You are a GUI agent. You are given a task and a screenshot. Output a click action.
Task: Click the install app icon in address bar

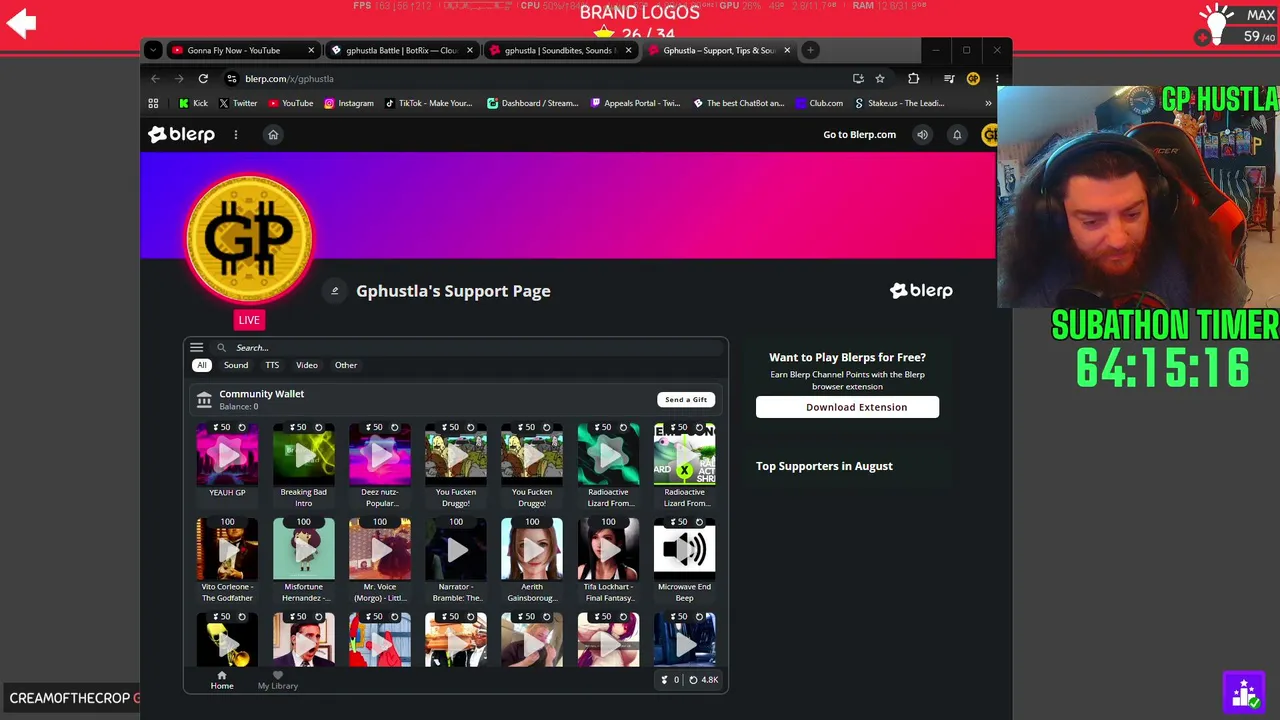click(x=858, y=79)
